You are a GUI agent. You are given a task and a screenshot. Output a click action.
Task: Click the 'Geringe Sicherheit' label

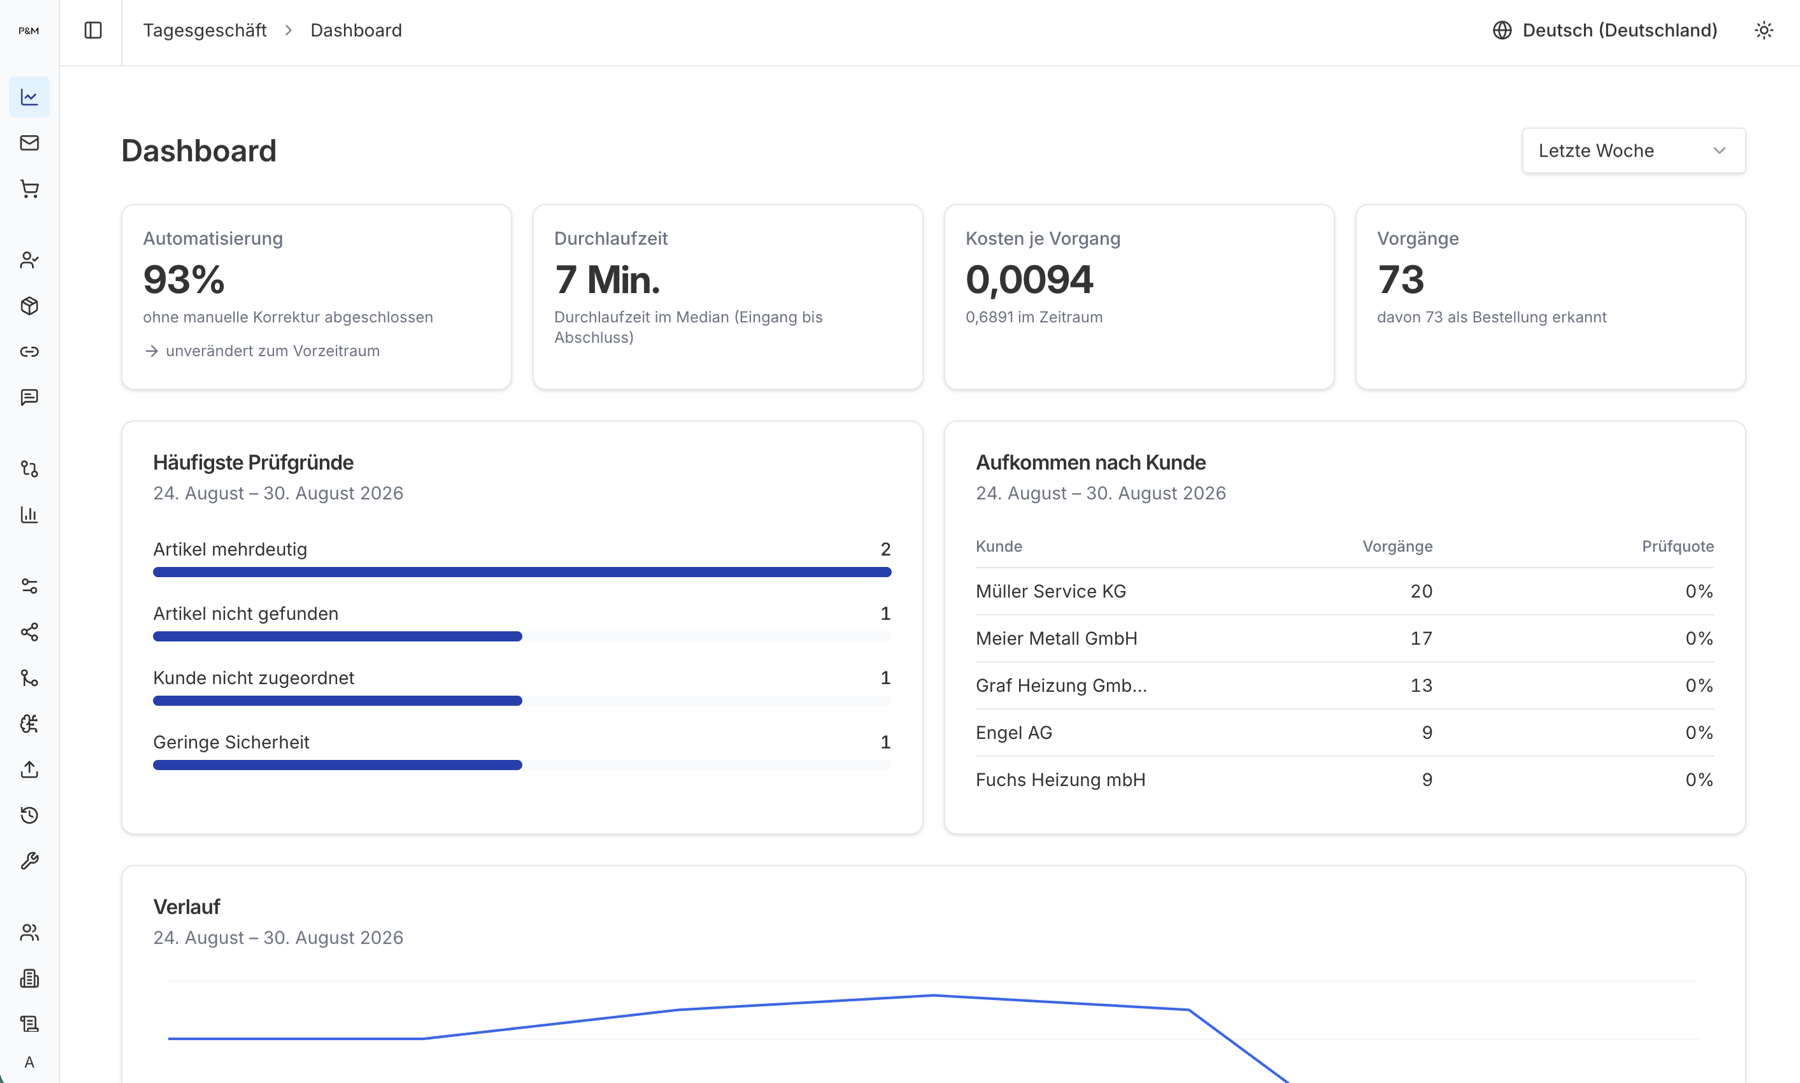coord(231,742)
